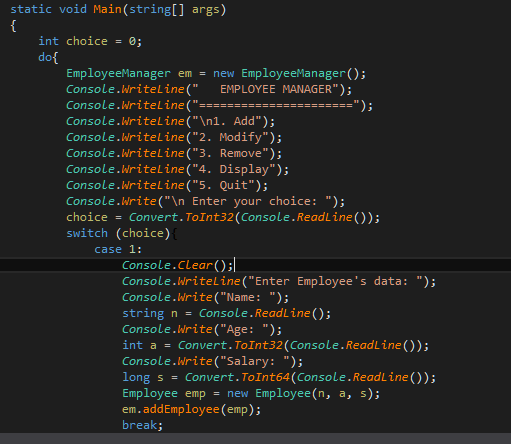
Task: Click the "Enter your choice:" prompt line
Action: (205, 201)
